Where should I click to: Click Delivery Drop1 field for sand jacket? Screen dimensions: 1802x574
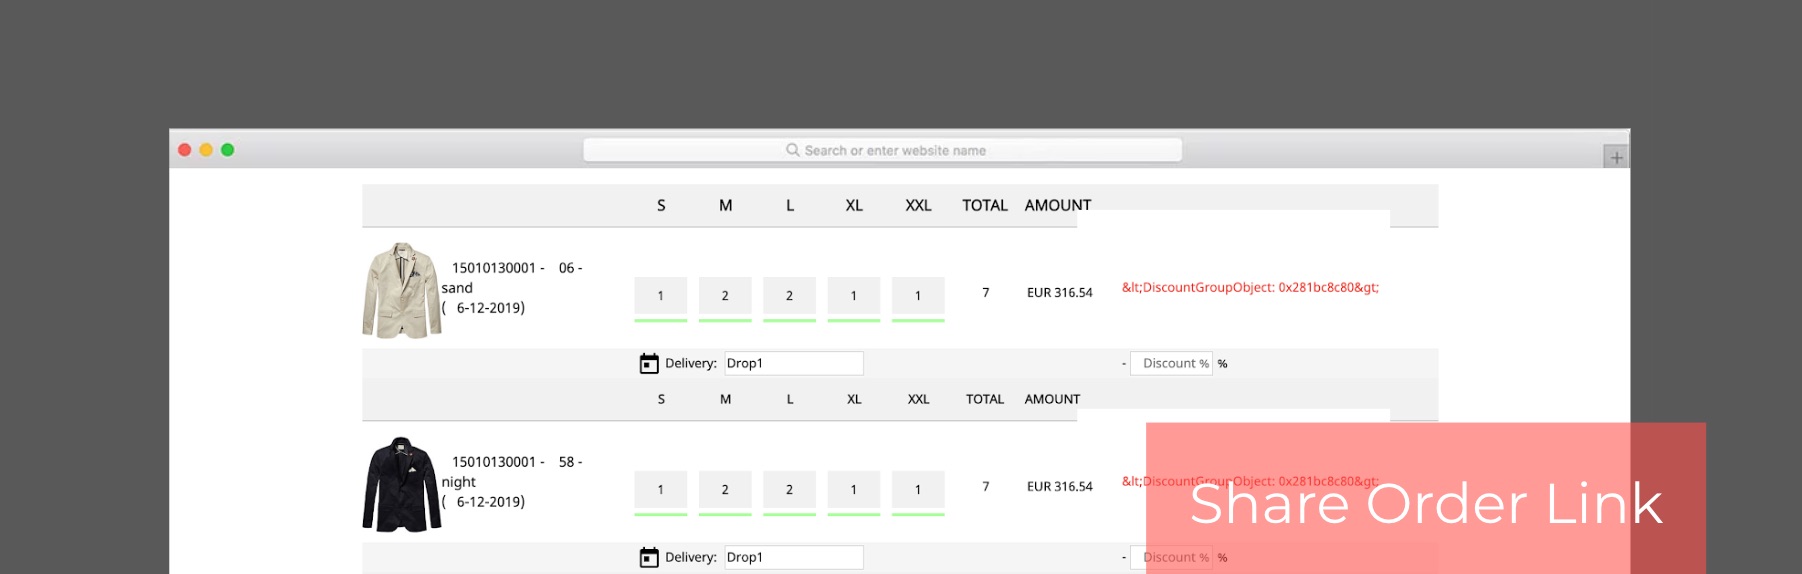tap(794, 363)
